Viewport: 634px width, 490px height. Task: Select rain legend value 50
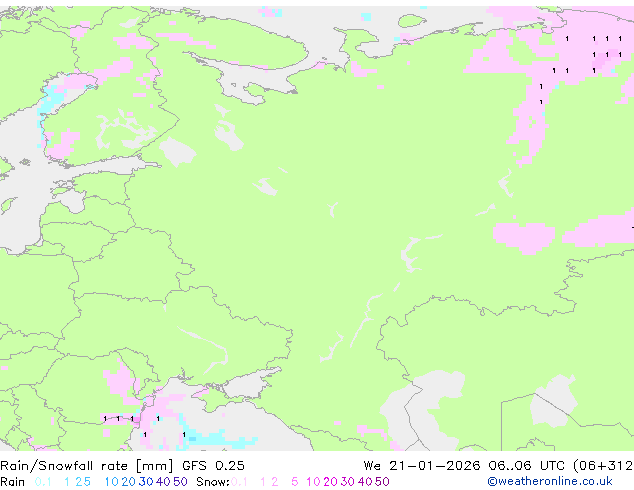180,482
